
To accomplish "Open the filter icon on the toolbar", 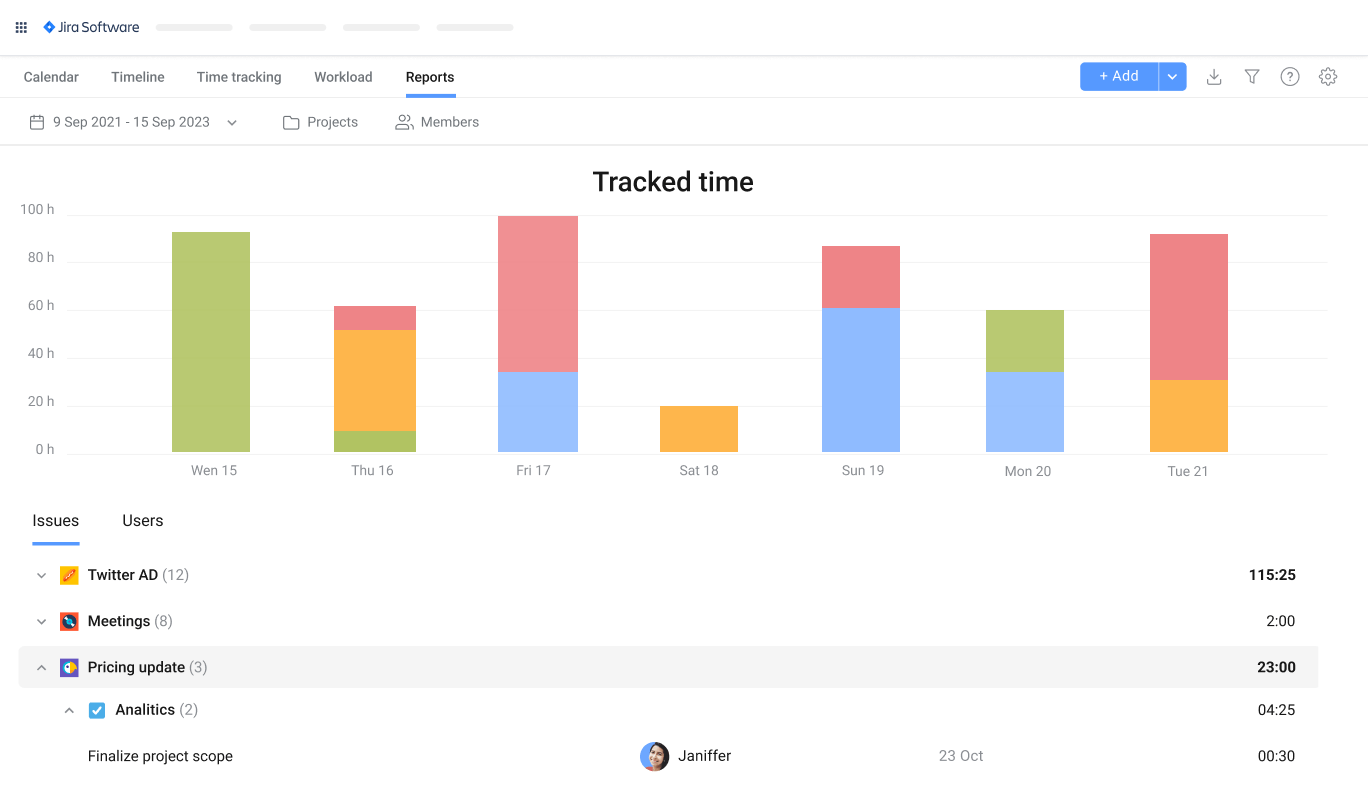I will 1252,76.
